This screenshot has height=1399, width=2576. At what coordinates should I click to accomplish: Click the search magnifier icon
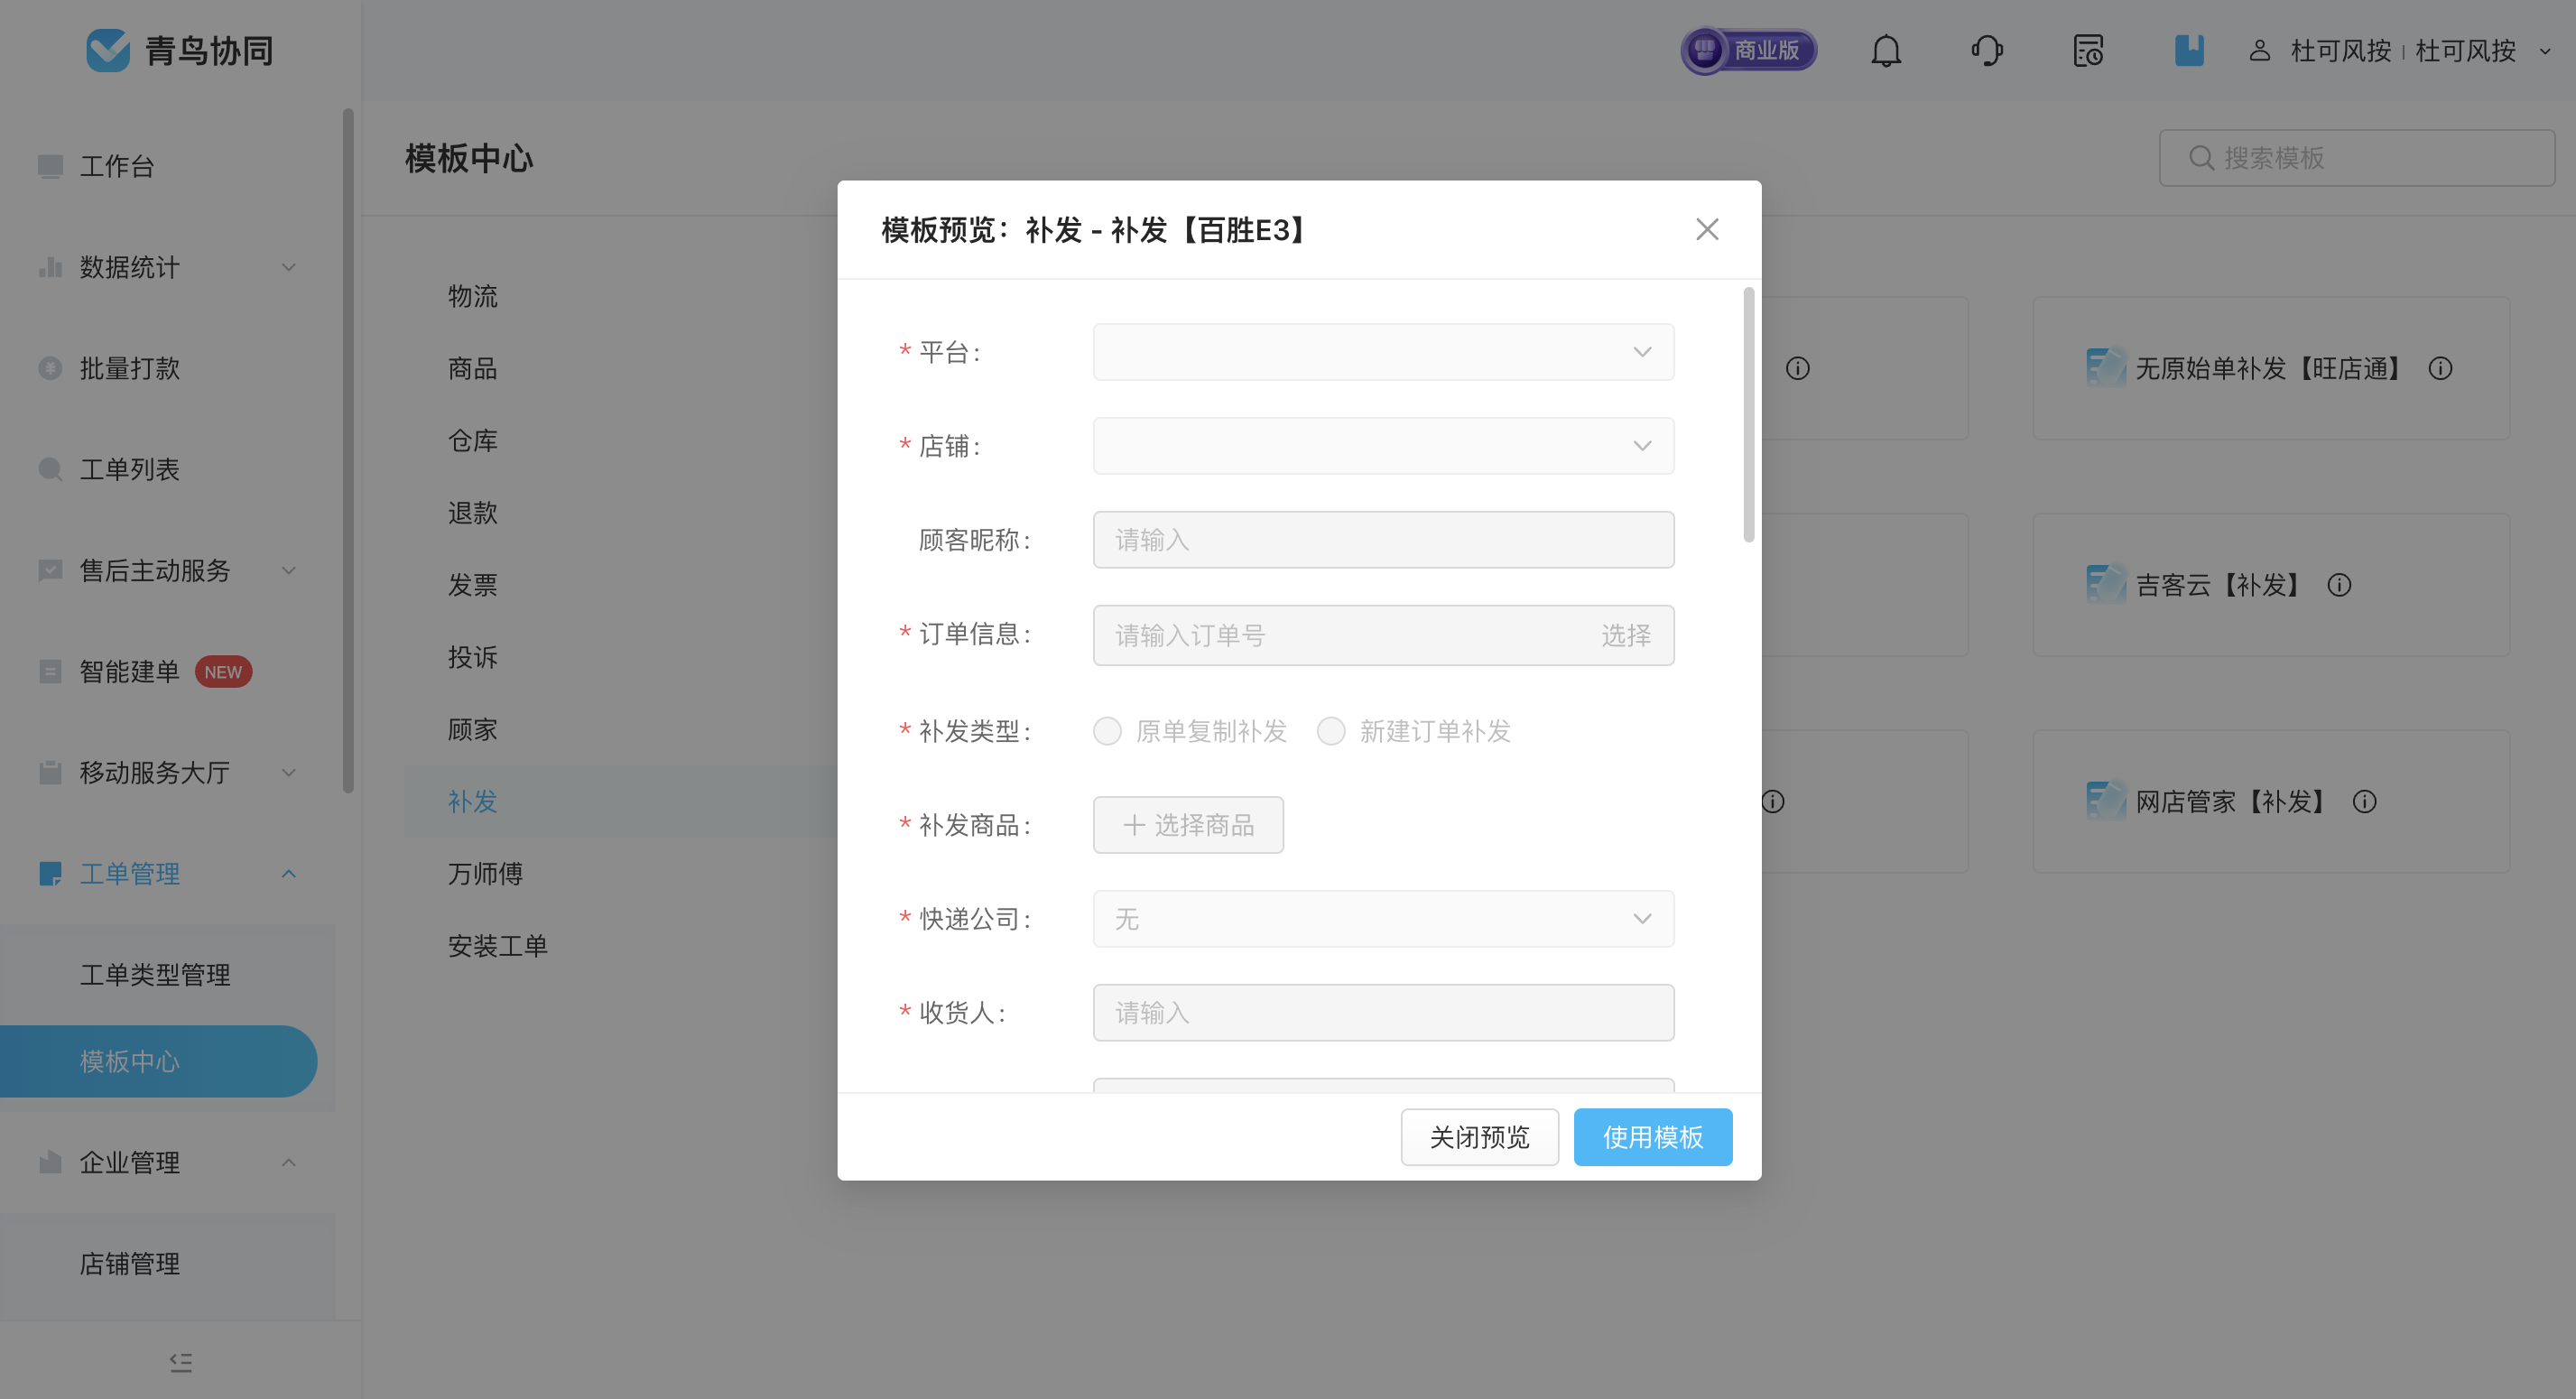click(2201, 158)
